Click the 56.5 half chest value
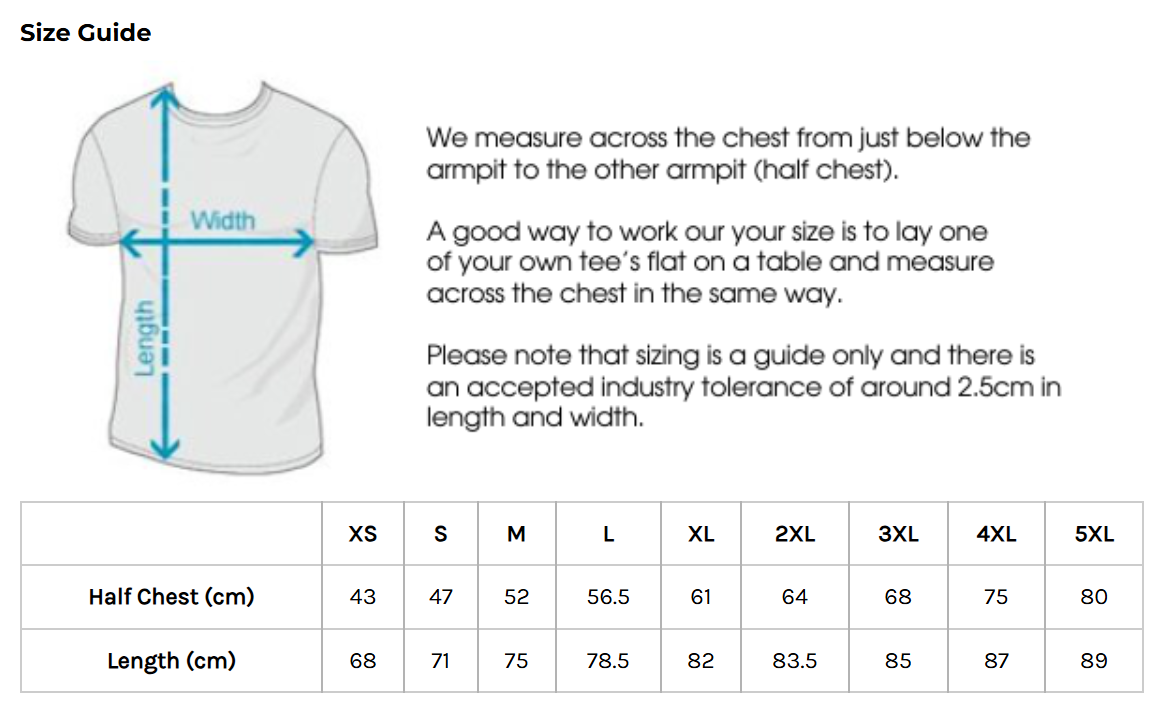1160x709 pixels. pyautogui.click(x=608, y=597)
